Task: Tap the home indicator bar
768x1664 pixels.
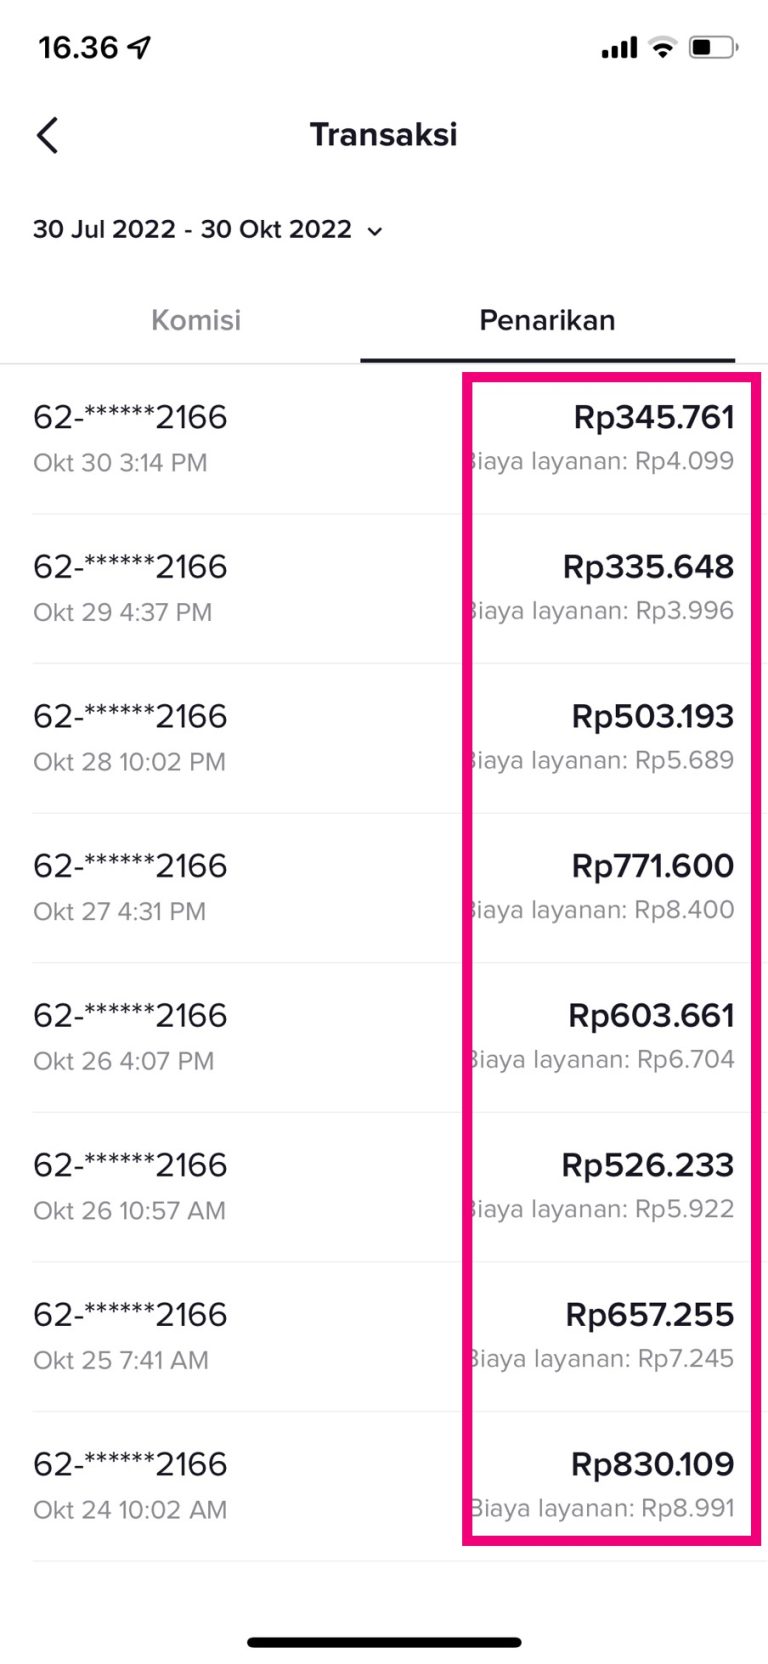Action: coord(384,1642)
